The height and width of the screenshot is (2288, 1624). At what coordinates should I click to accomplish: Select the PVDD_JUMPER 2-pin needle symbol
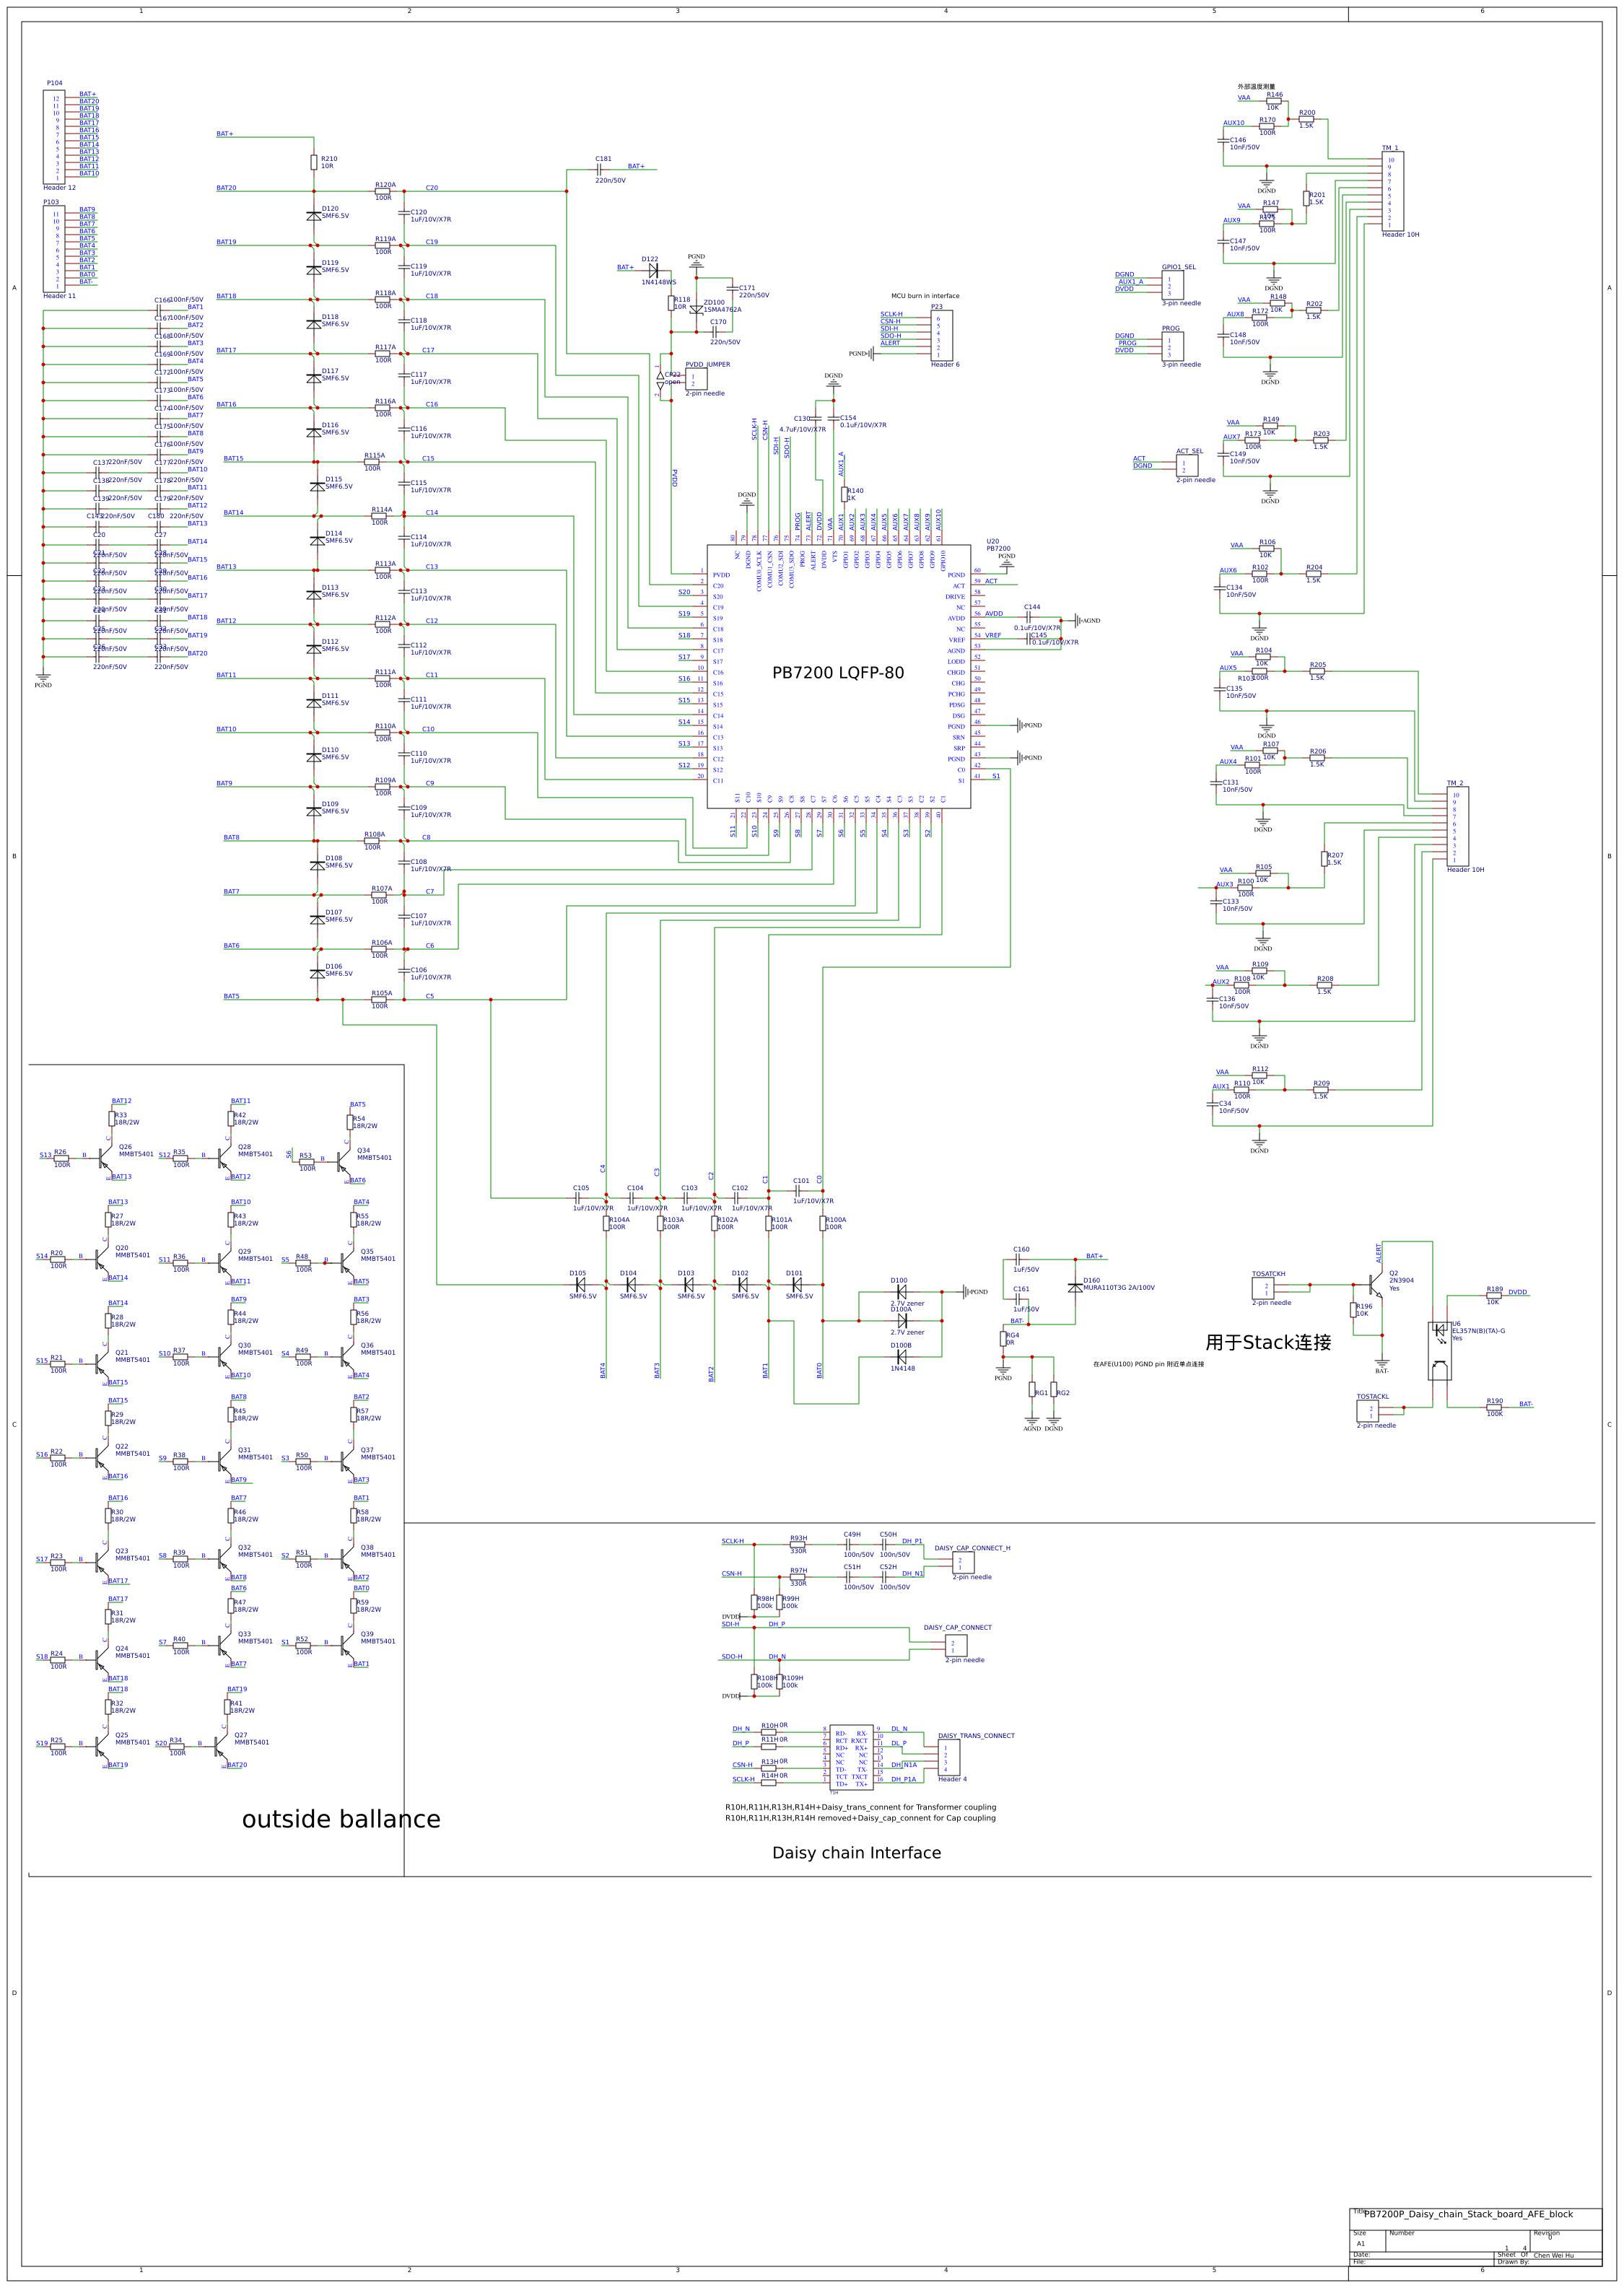click(696, 380)
